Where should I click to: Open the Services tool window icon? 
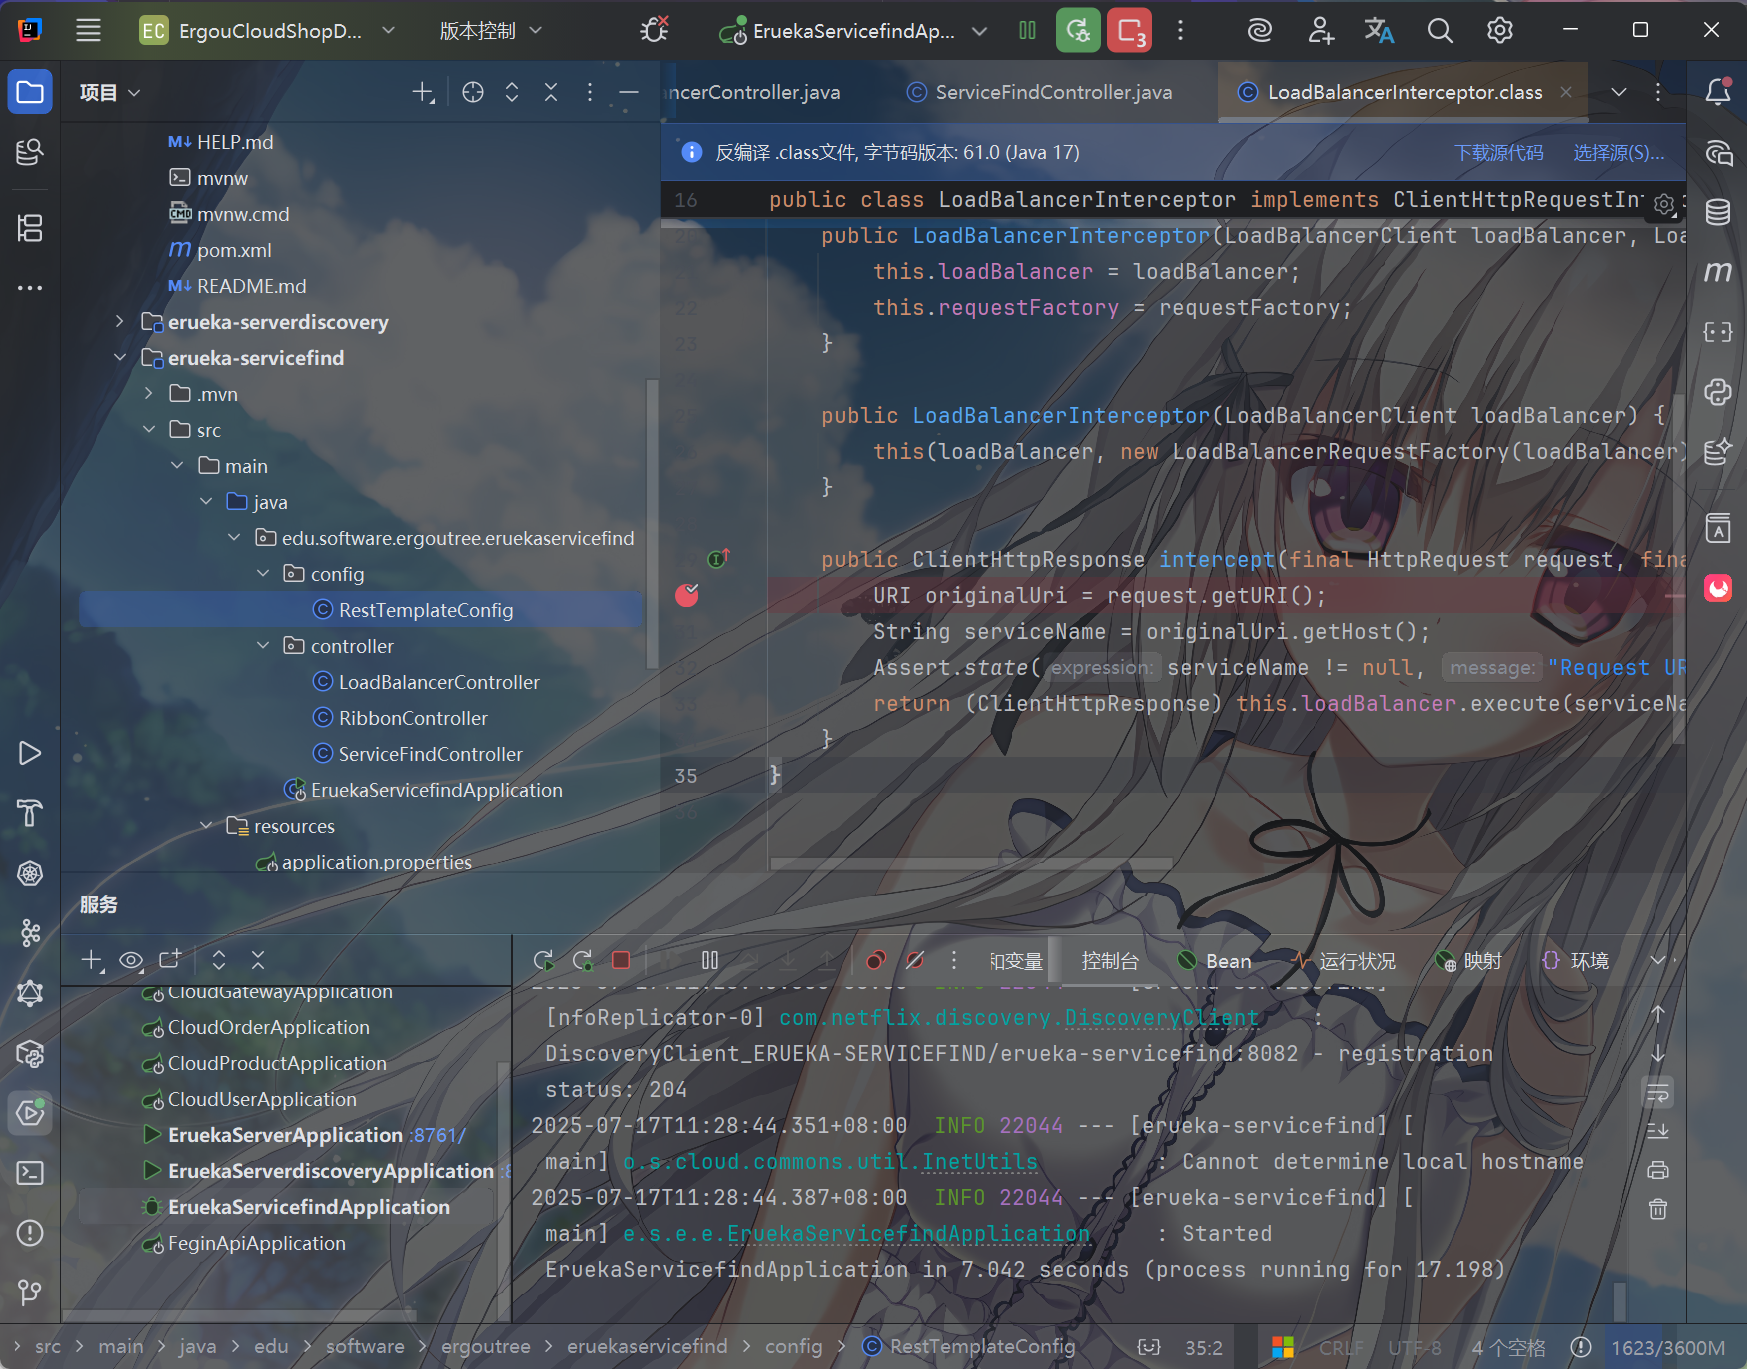(30, 1113)
